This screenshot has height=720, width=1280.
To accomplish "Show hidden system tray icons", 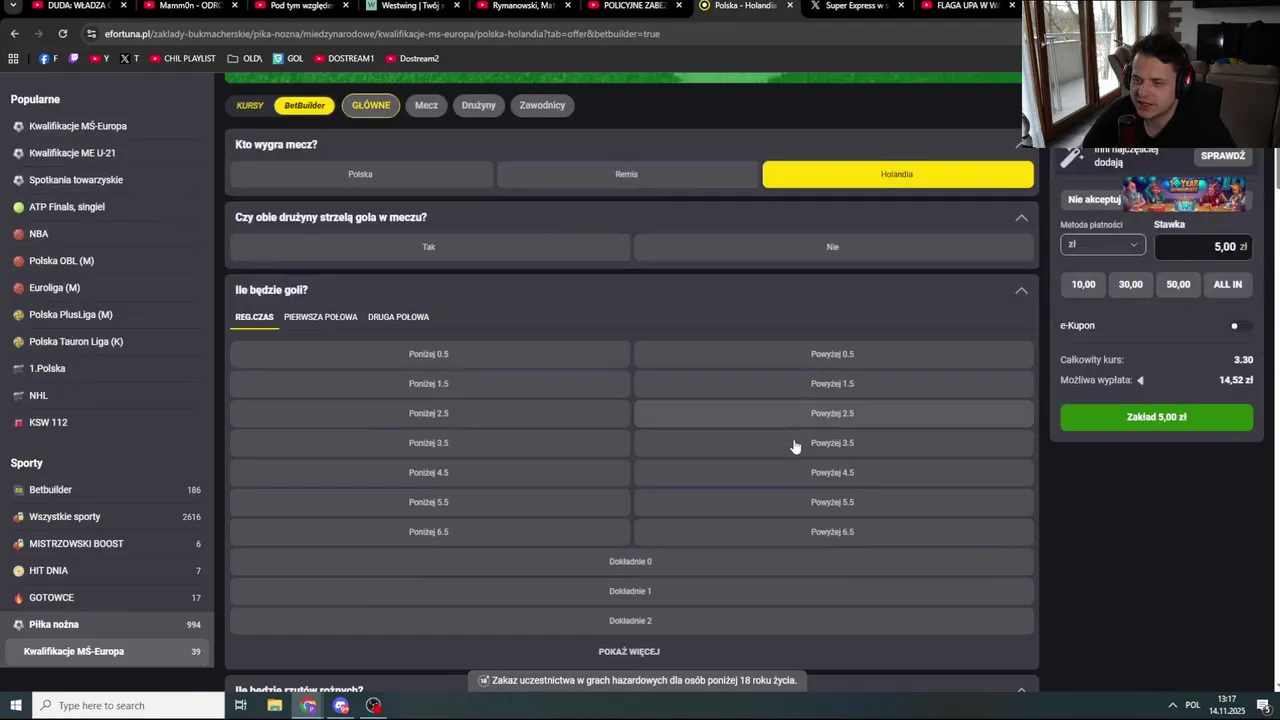I will [1173, 705].
